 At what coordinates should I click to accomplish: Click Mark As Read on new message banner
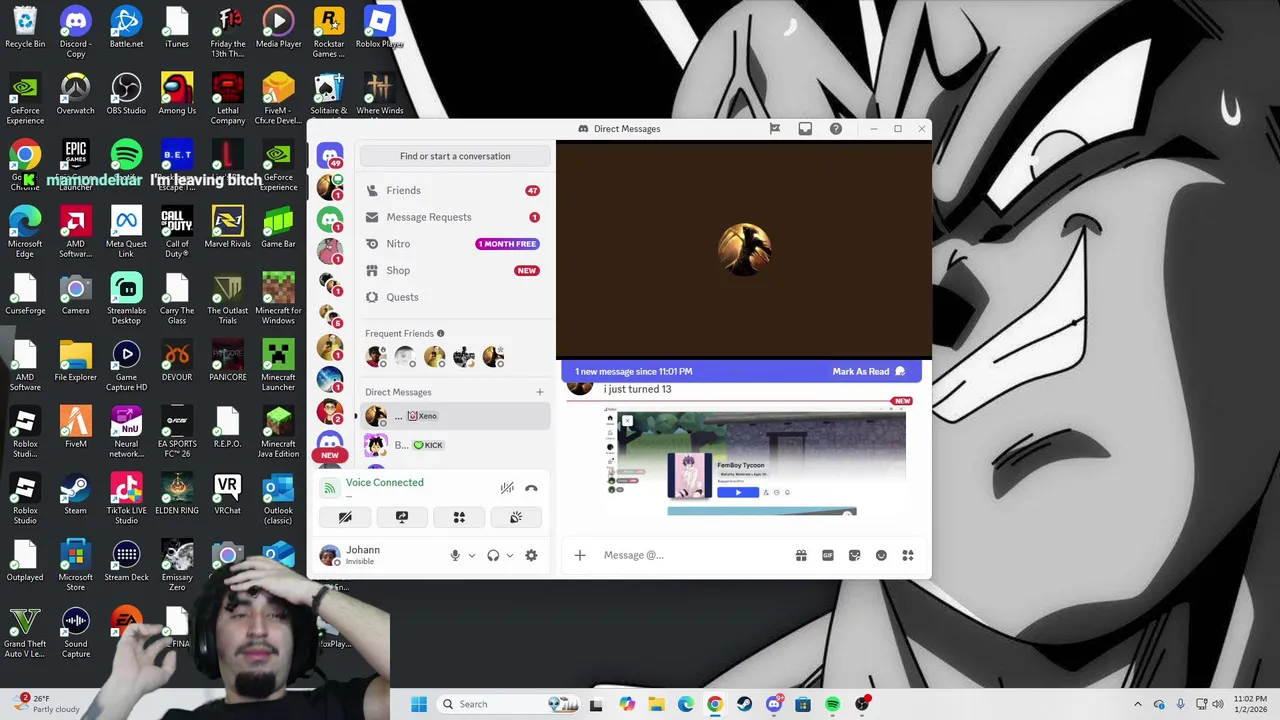point(868,371)
